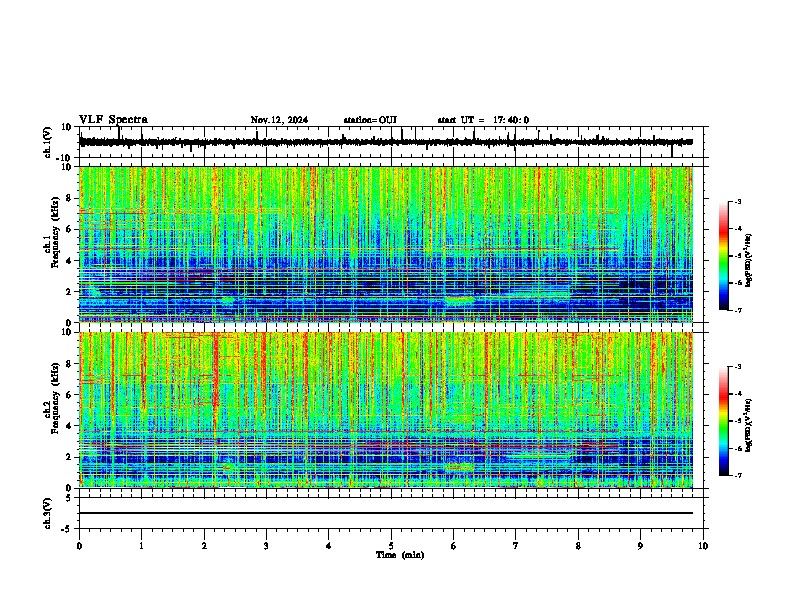Click the color scale bar beside ch.1 spectrogram
792x612 pixels.
click(724, 256)
